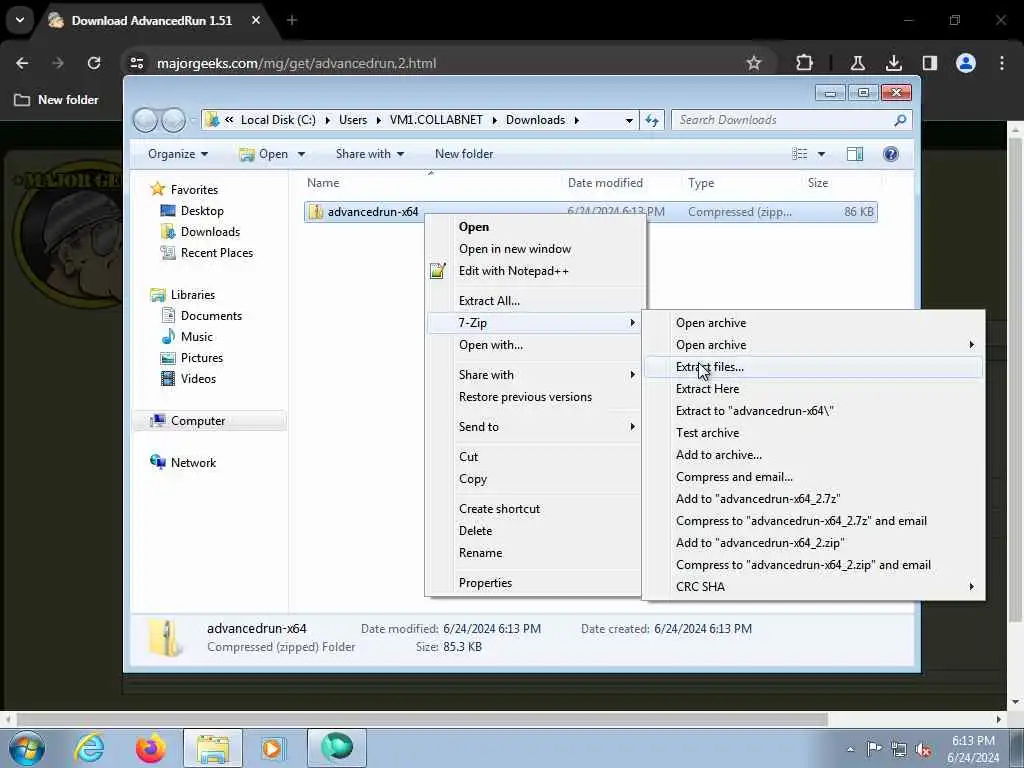Open the Chrome extensions puzzle icon

(x=805, y=63)
